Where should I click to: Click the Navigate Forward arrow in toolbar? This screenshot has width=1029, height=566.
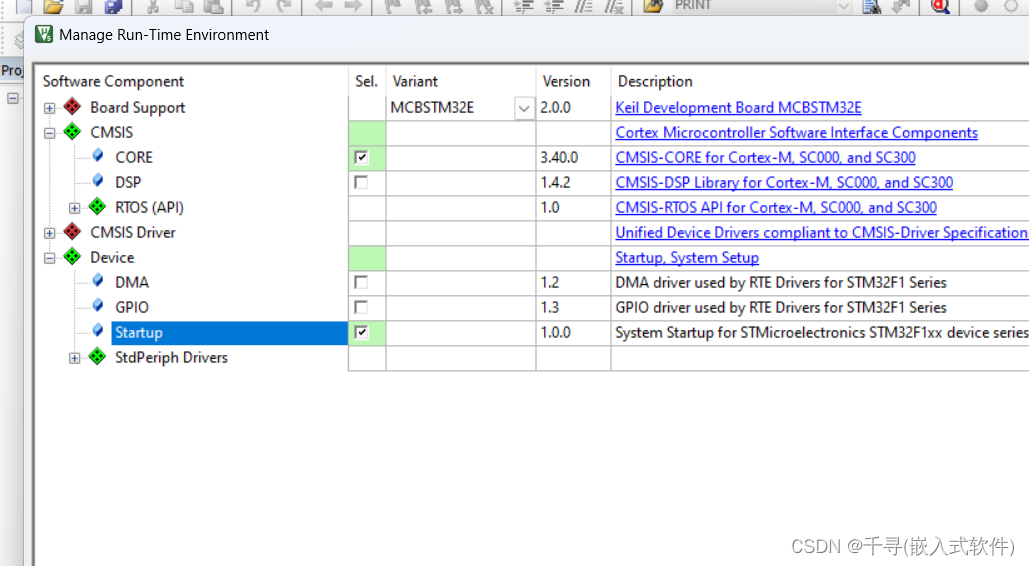coord(353,7)
